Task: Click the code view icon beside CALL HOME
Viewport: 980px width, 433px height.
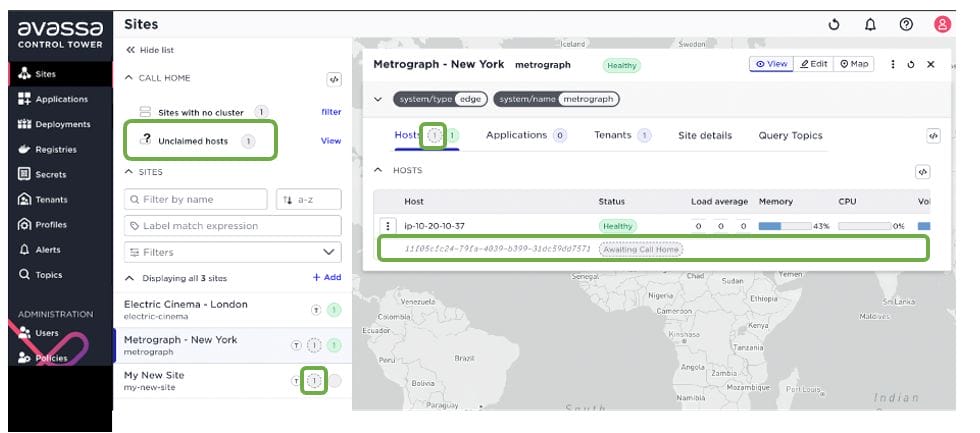Action: pyautogui.click(x=334, y=79)
